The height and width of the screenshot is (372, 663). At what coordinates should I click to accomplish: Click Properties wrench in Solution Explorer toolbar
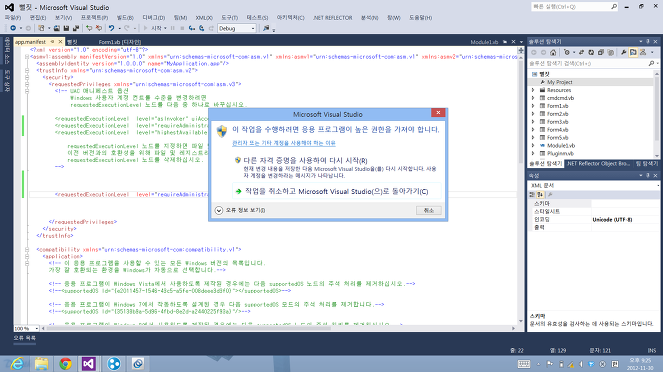coord(623,52)
